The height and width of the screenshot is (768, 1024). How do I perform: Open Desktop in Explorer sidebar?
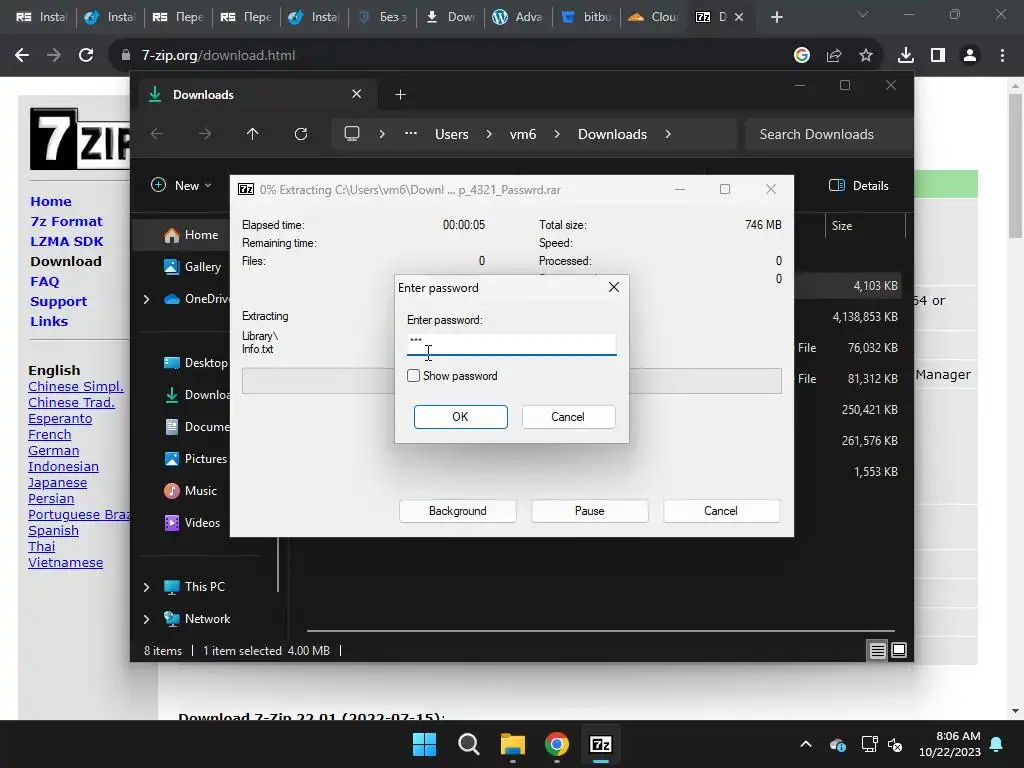196,362
